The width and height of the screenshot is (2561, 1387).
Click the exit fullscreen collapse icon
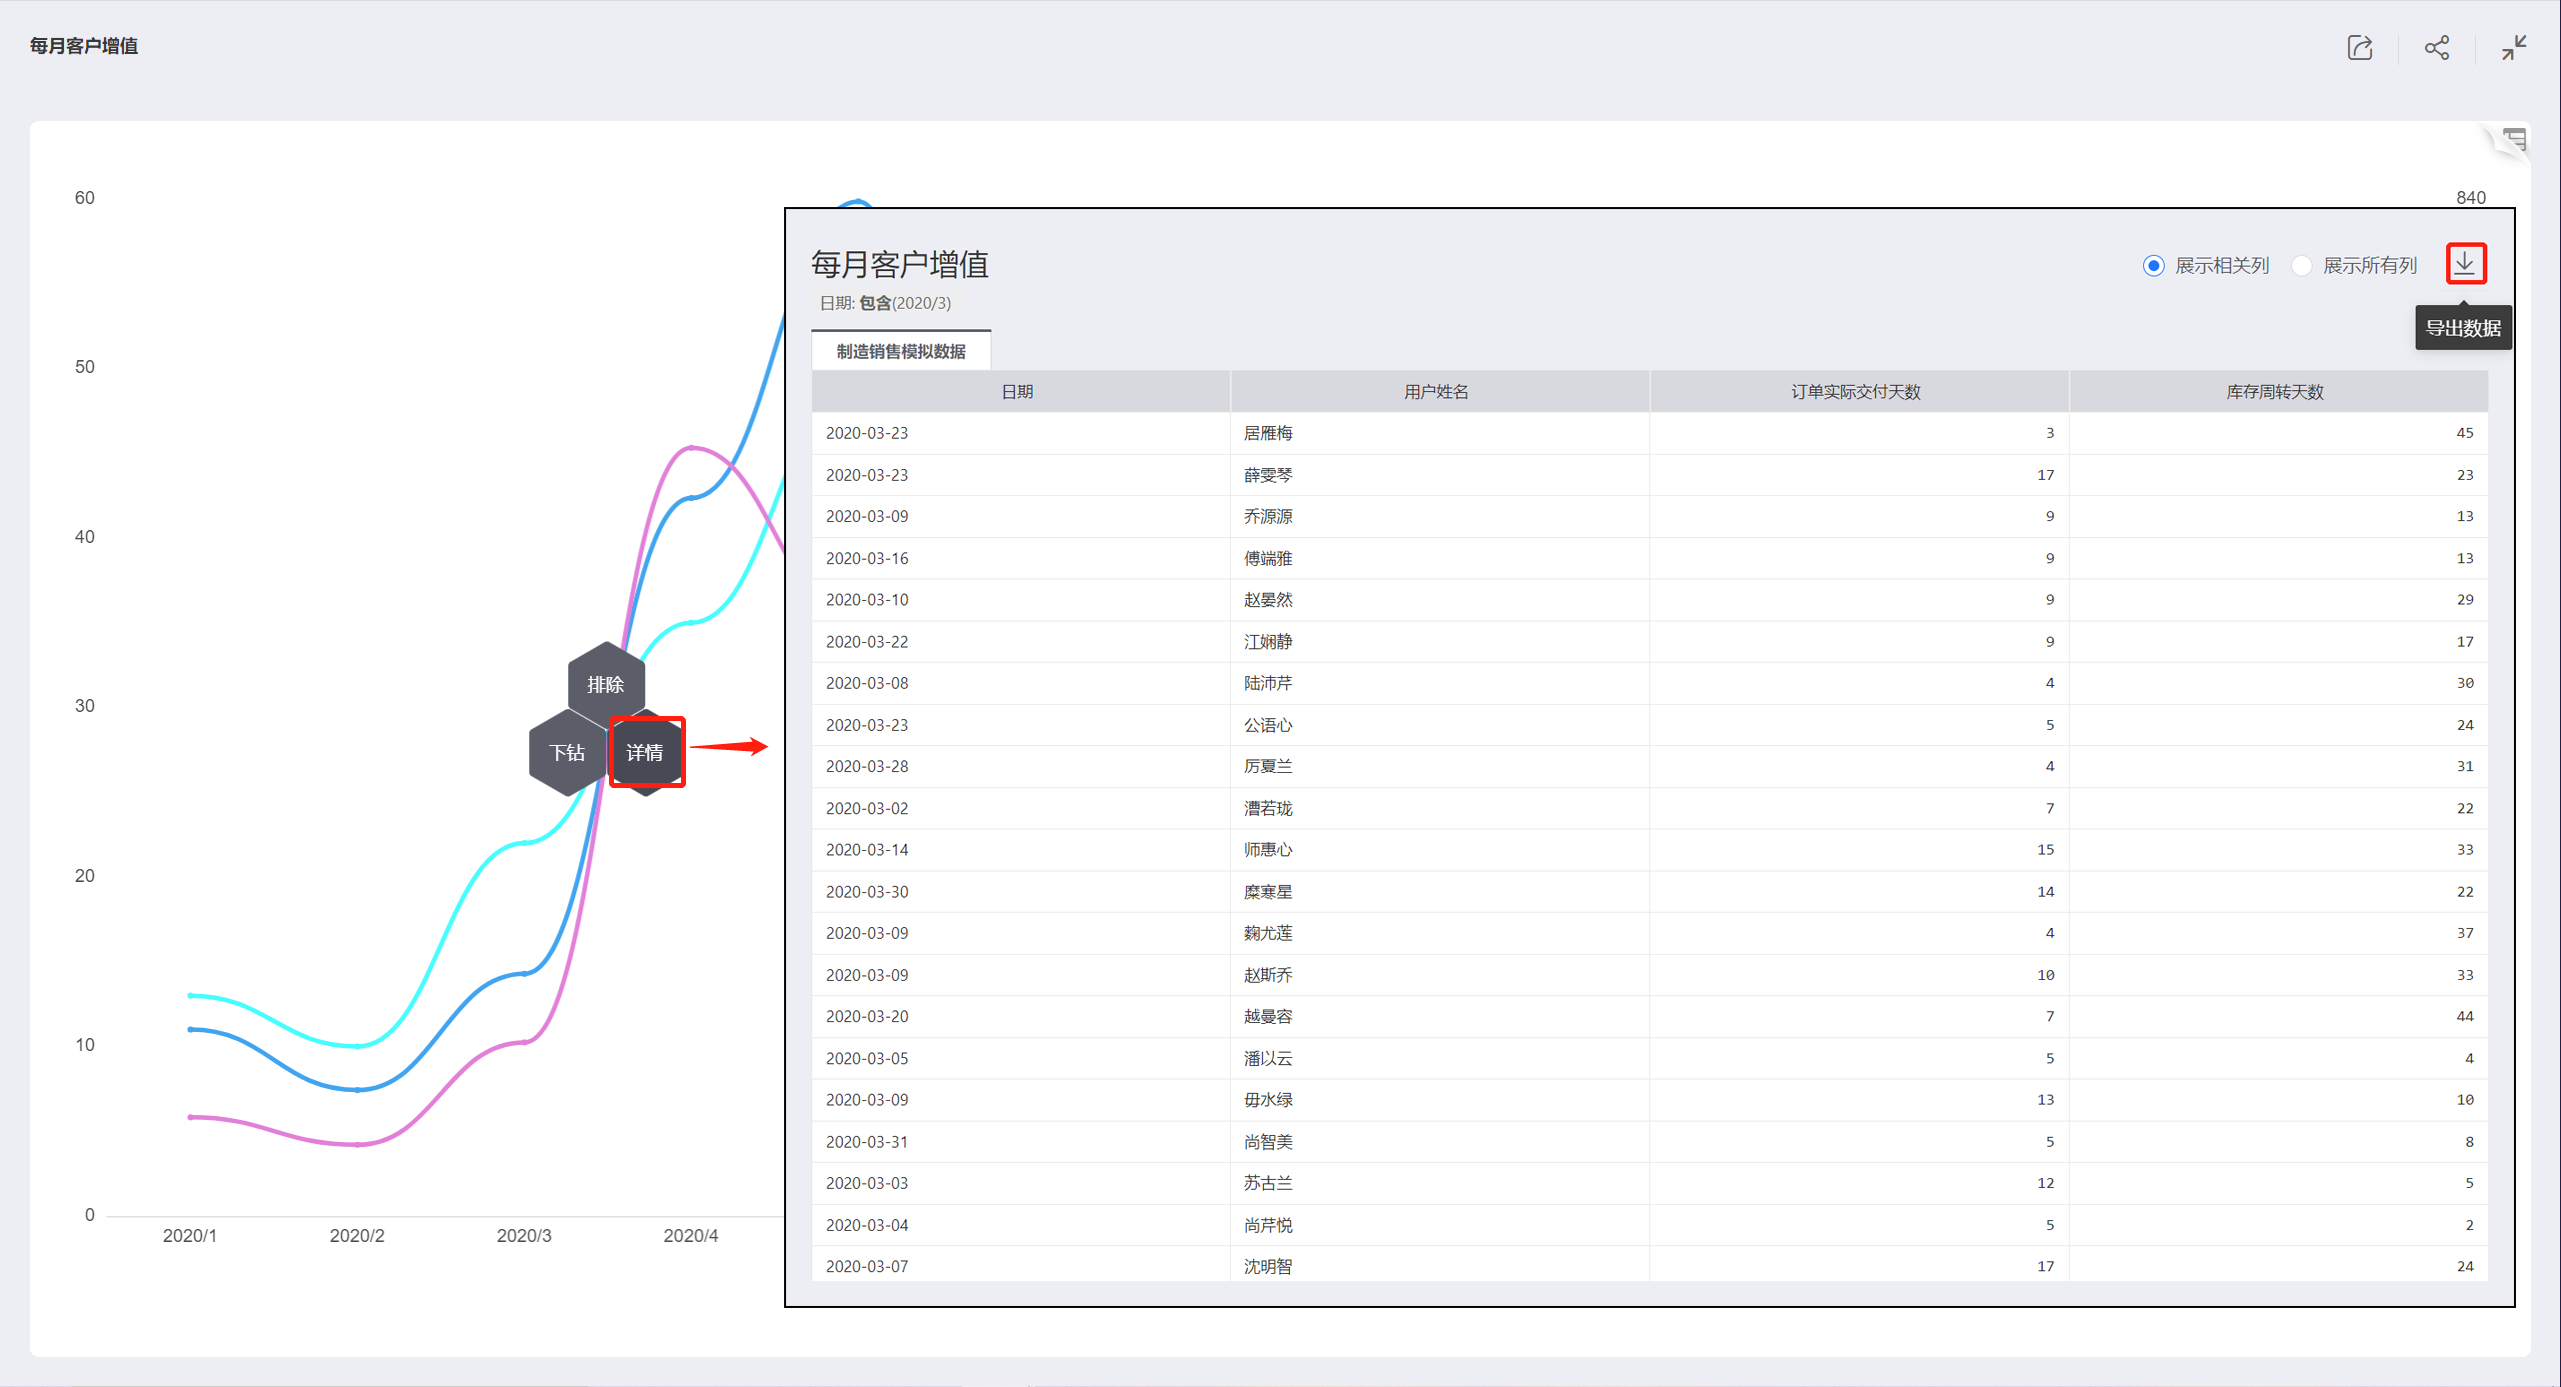(x=2513, y=47)
